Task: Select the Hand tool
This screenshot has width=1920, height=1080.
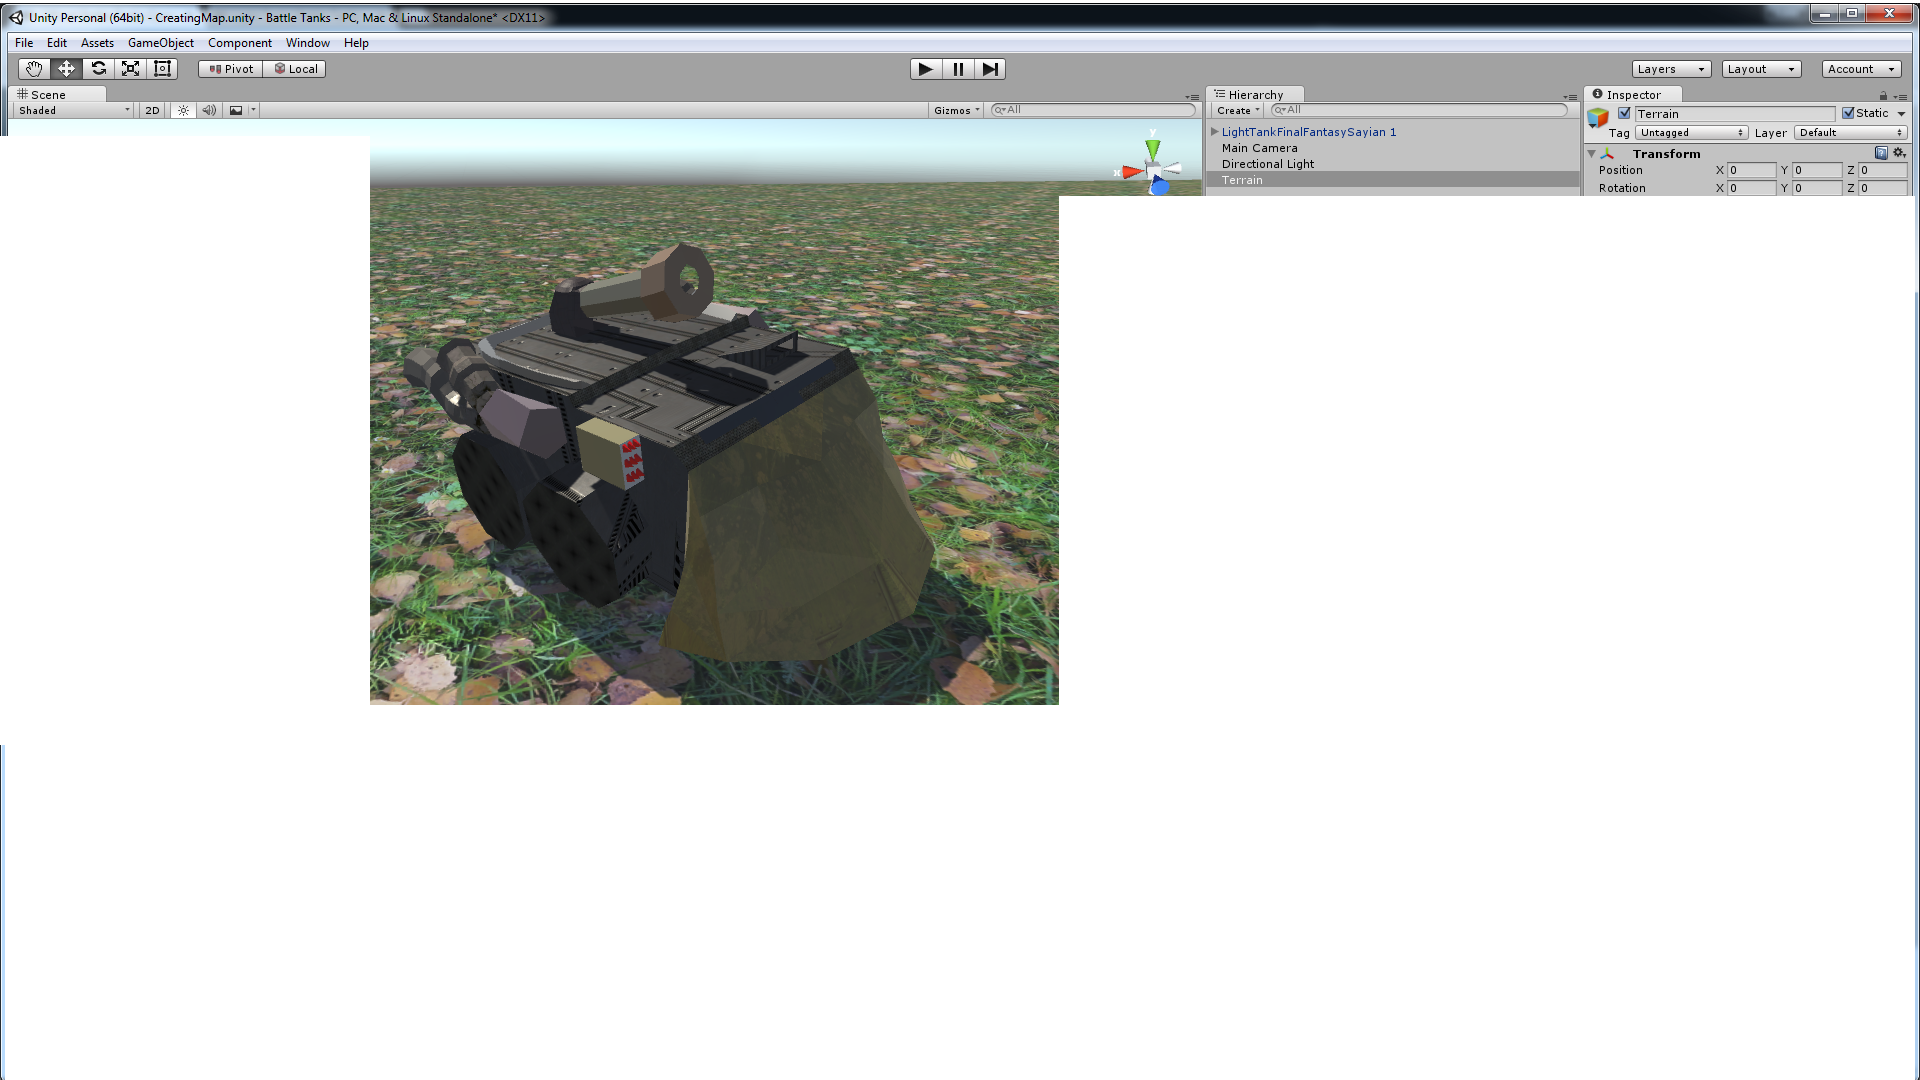Action: (x=34, y=69)
